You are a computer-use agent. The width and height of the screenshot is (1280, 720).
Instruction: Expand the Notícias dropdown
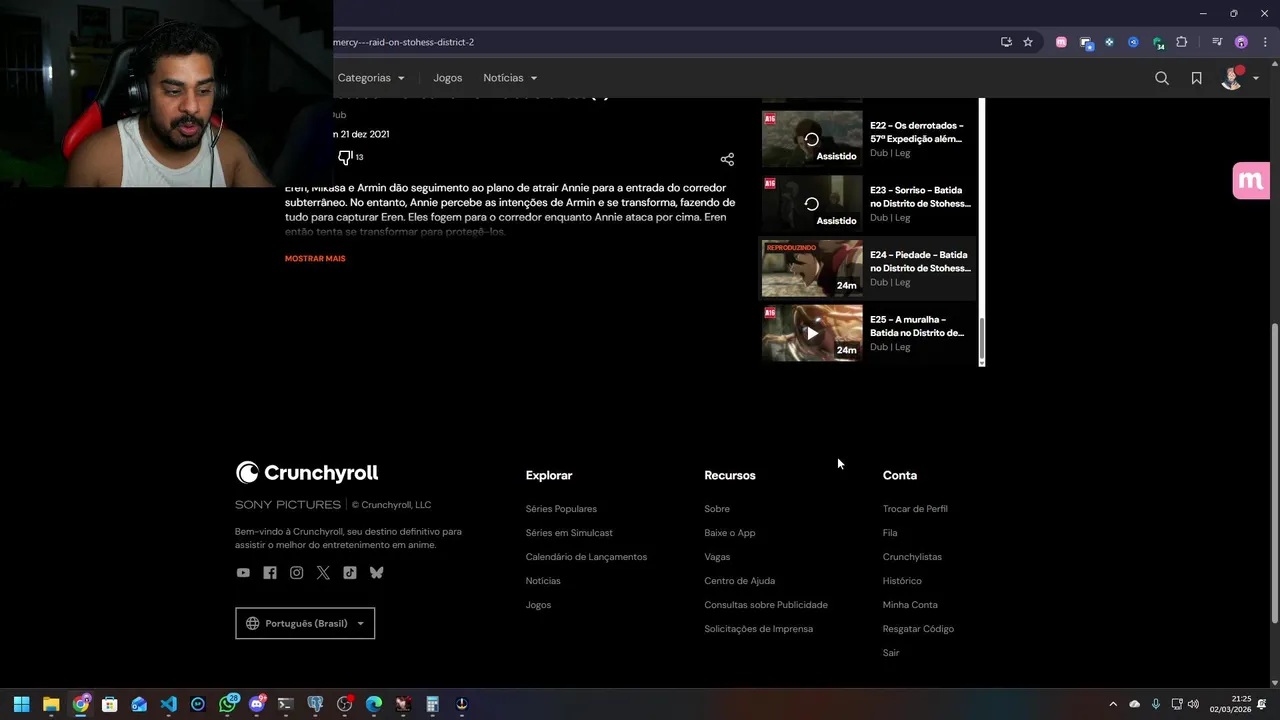point(510,78)
